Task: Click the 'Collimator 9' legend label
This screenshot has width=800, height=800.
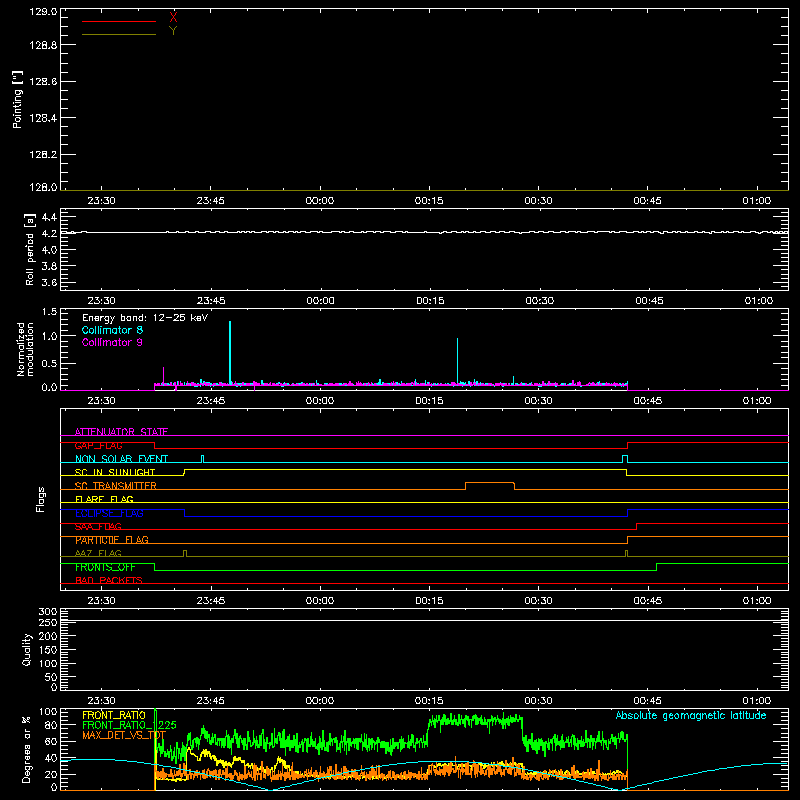Action: point(112,342)
